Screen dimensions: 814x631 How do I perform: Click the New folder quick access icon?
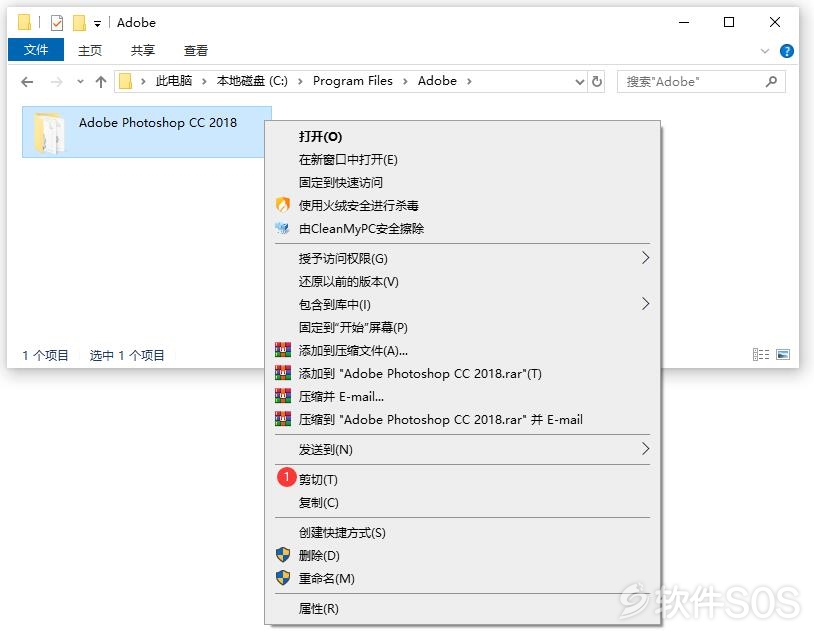coord(79,22)
